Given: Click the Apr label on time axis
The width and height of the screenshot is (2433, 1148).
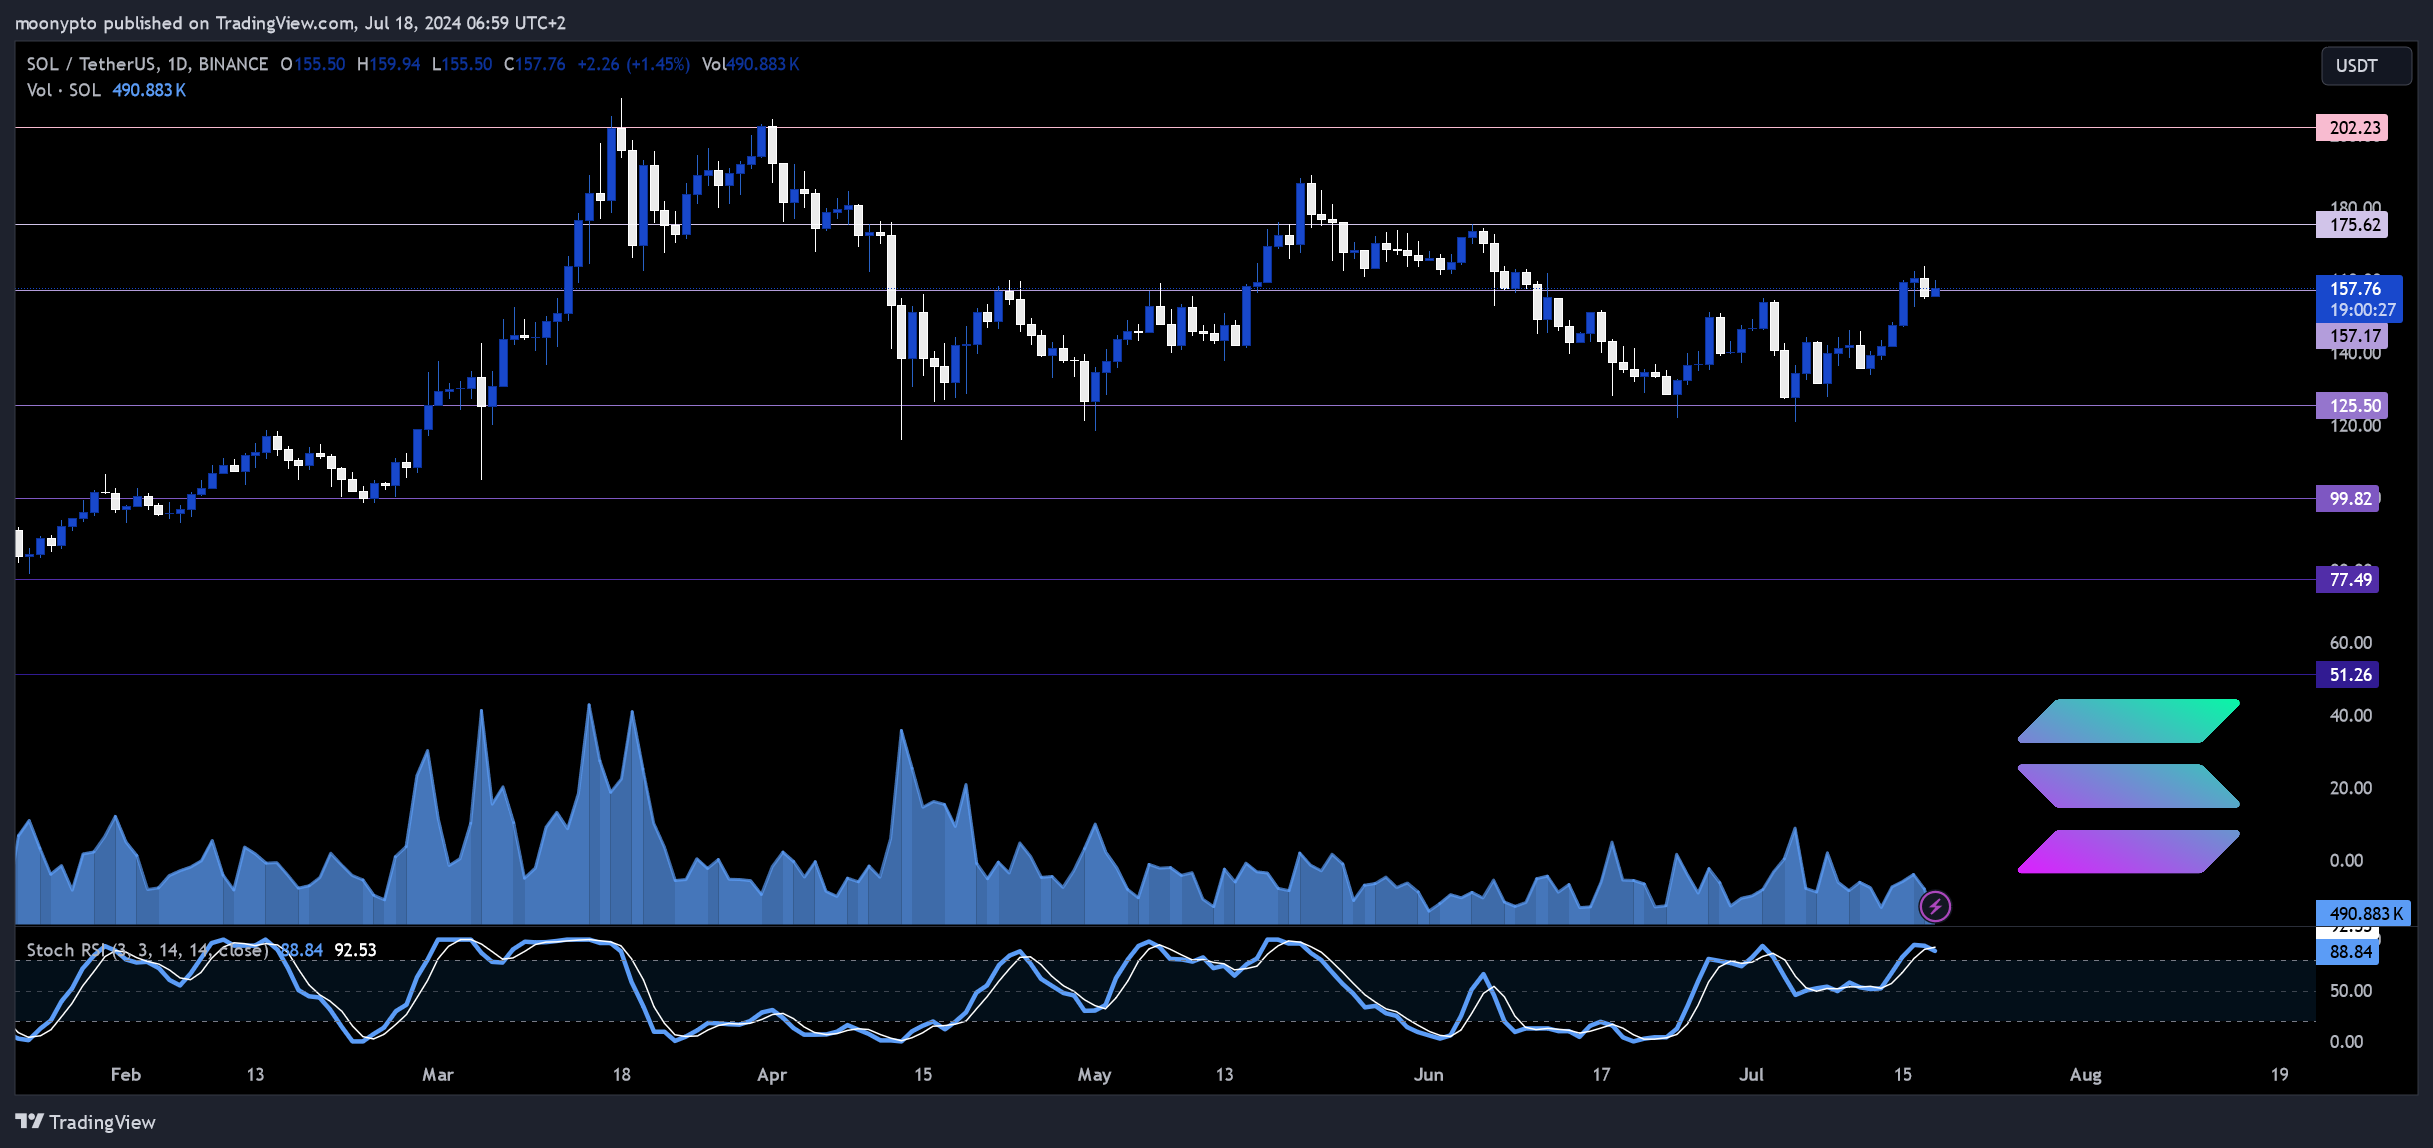Looking at the screenshot, I should (771, 1075).
